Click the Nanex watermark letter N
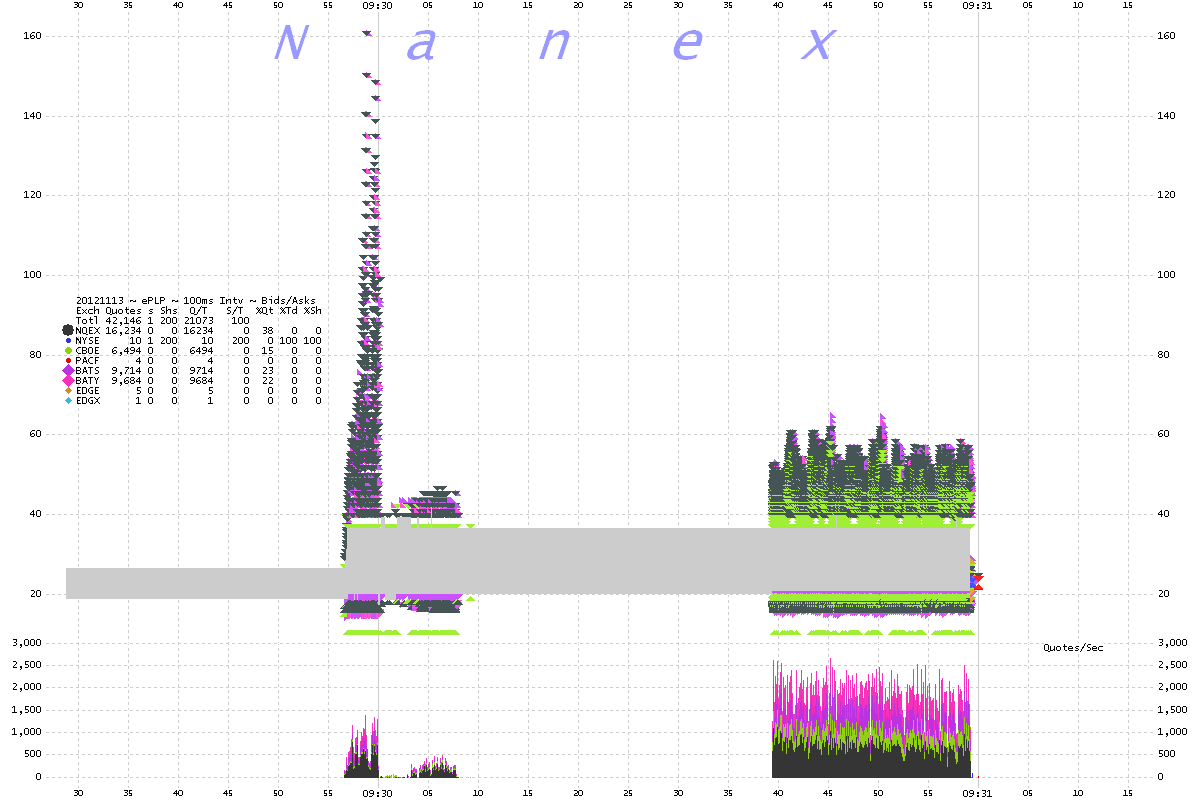The image size is (1200, 800). 290,43
